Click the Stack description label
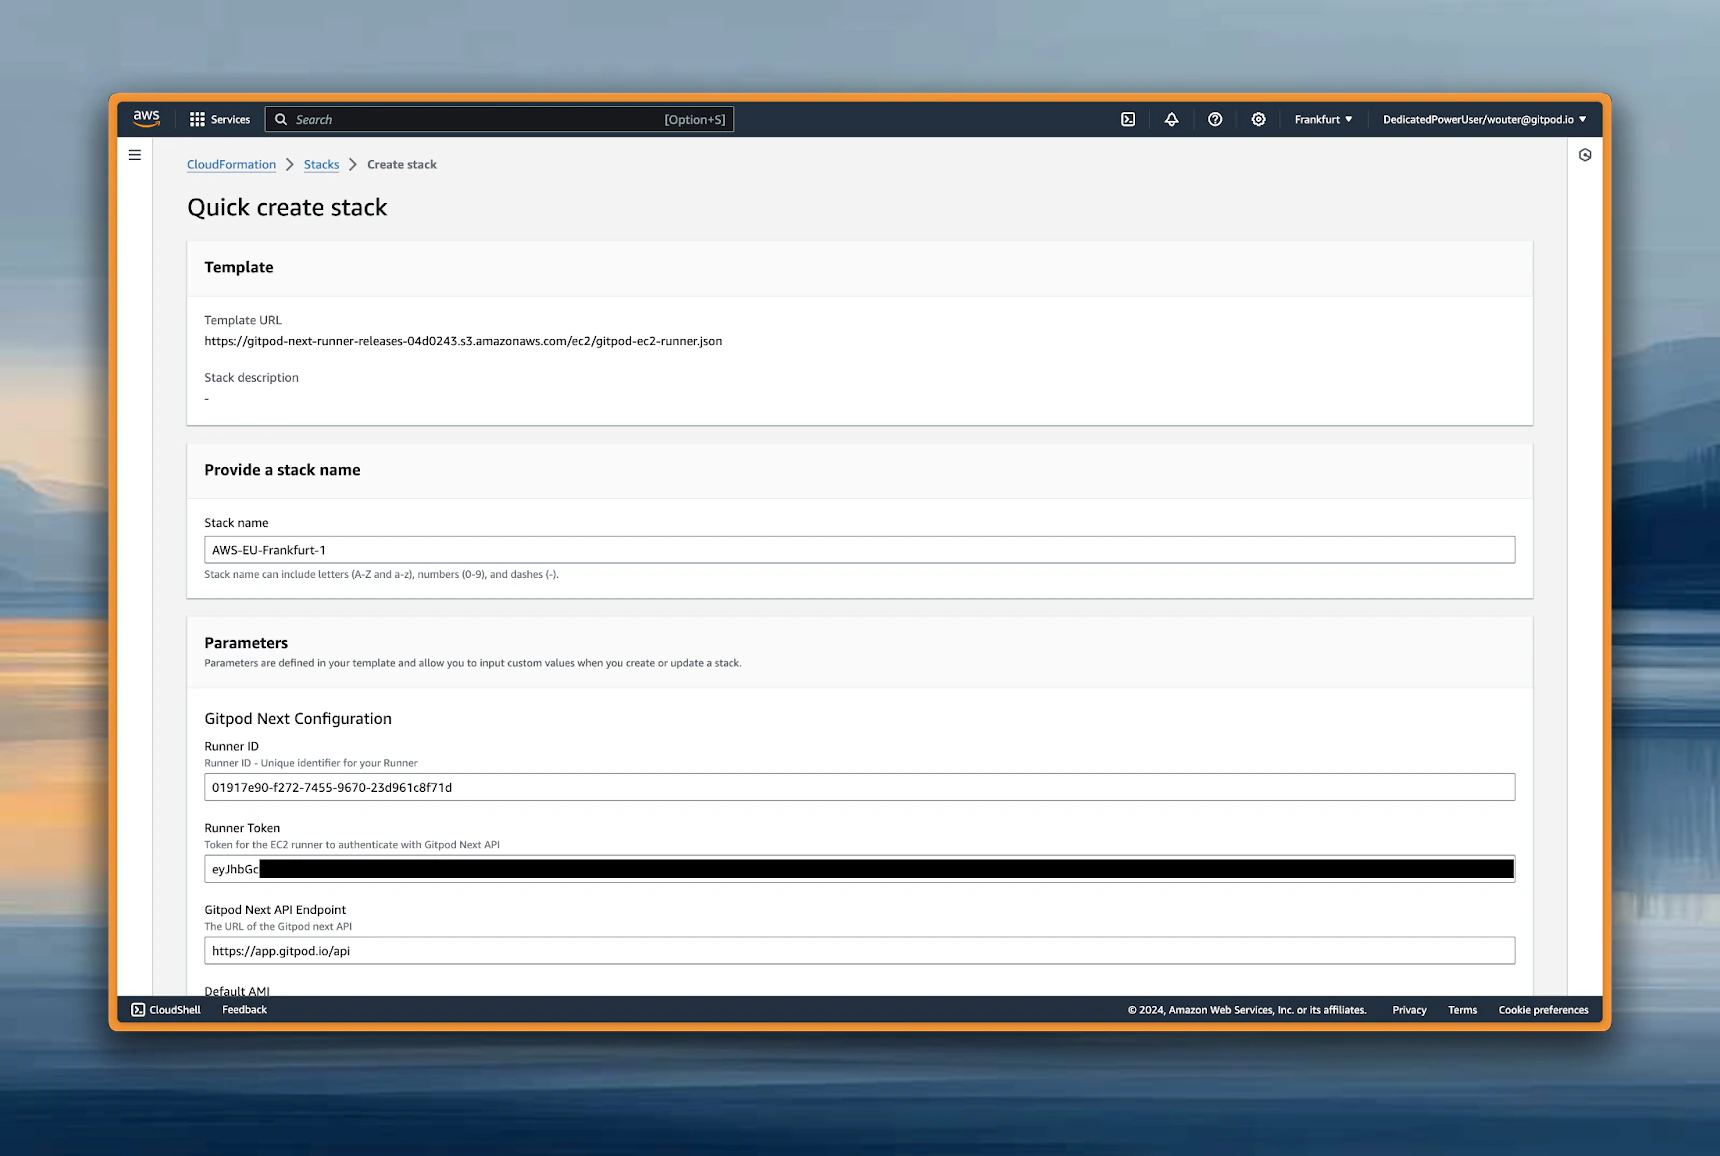Screen dimensions: 1720x1156 click(251, 377)
